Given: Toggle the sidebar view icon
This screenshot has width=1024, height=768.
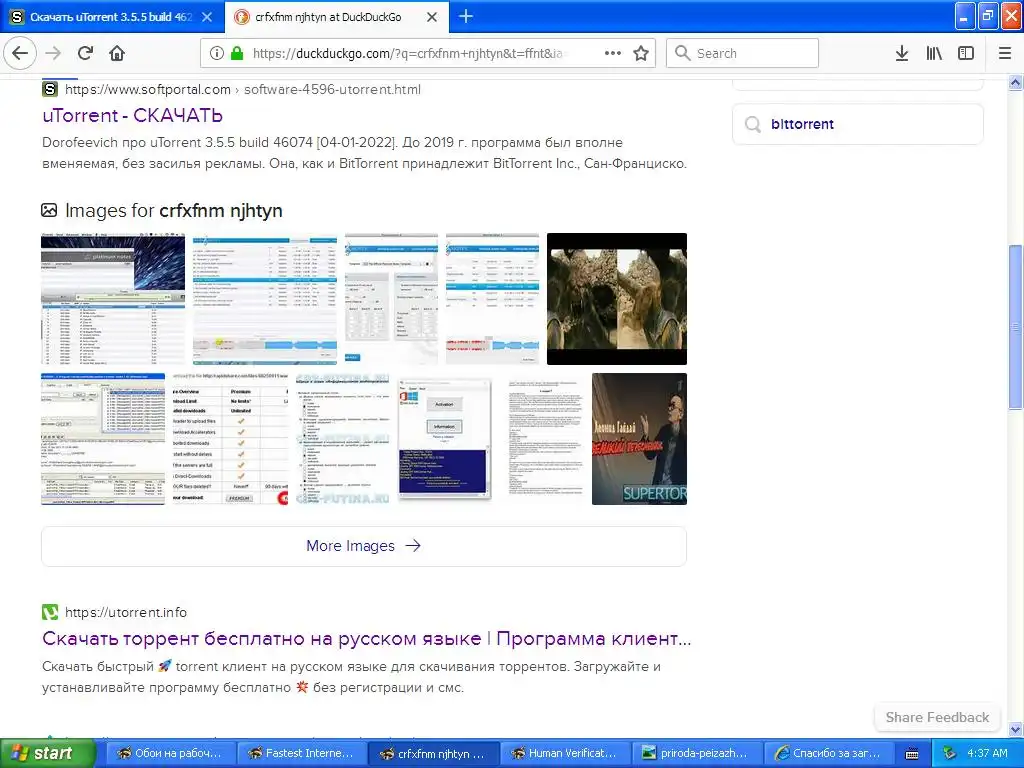Looking at the screenshot, I should (x=966, y=53).
